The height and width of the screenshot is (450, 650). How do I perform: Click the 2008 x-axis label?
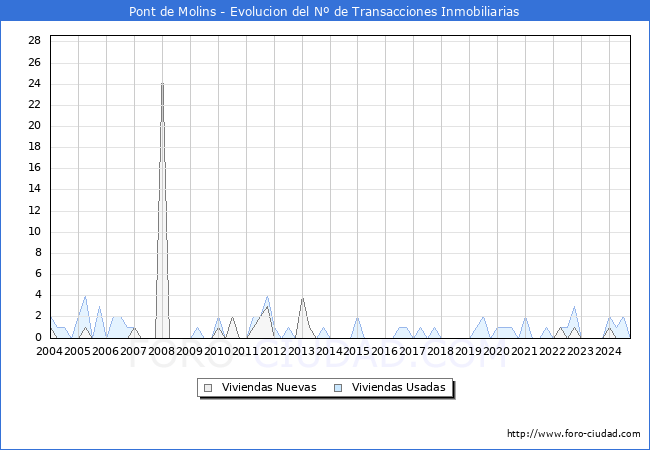(161, 351)
